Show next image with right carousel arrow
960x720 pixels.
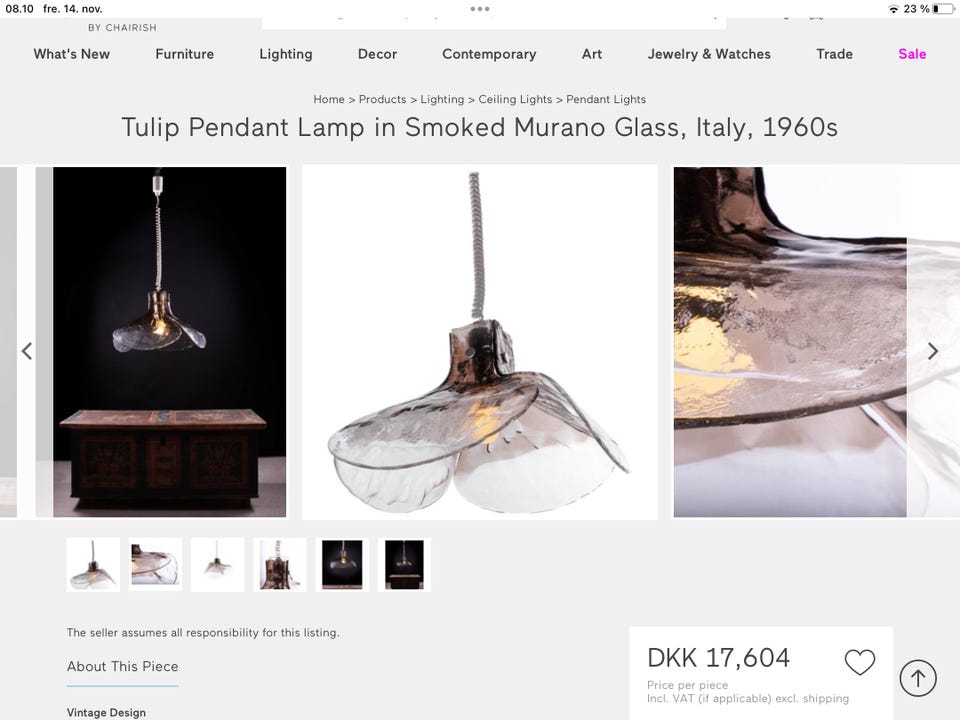[x=932, y=351]
